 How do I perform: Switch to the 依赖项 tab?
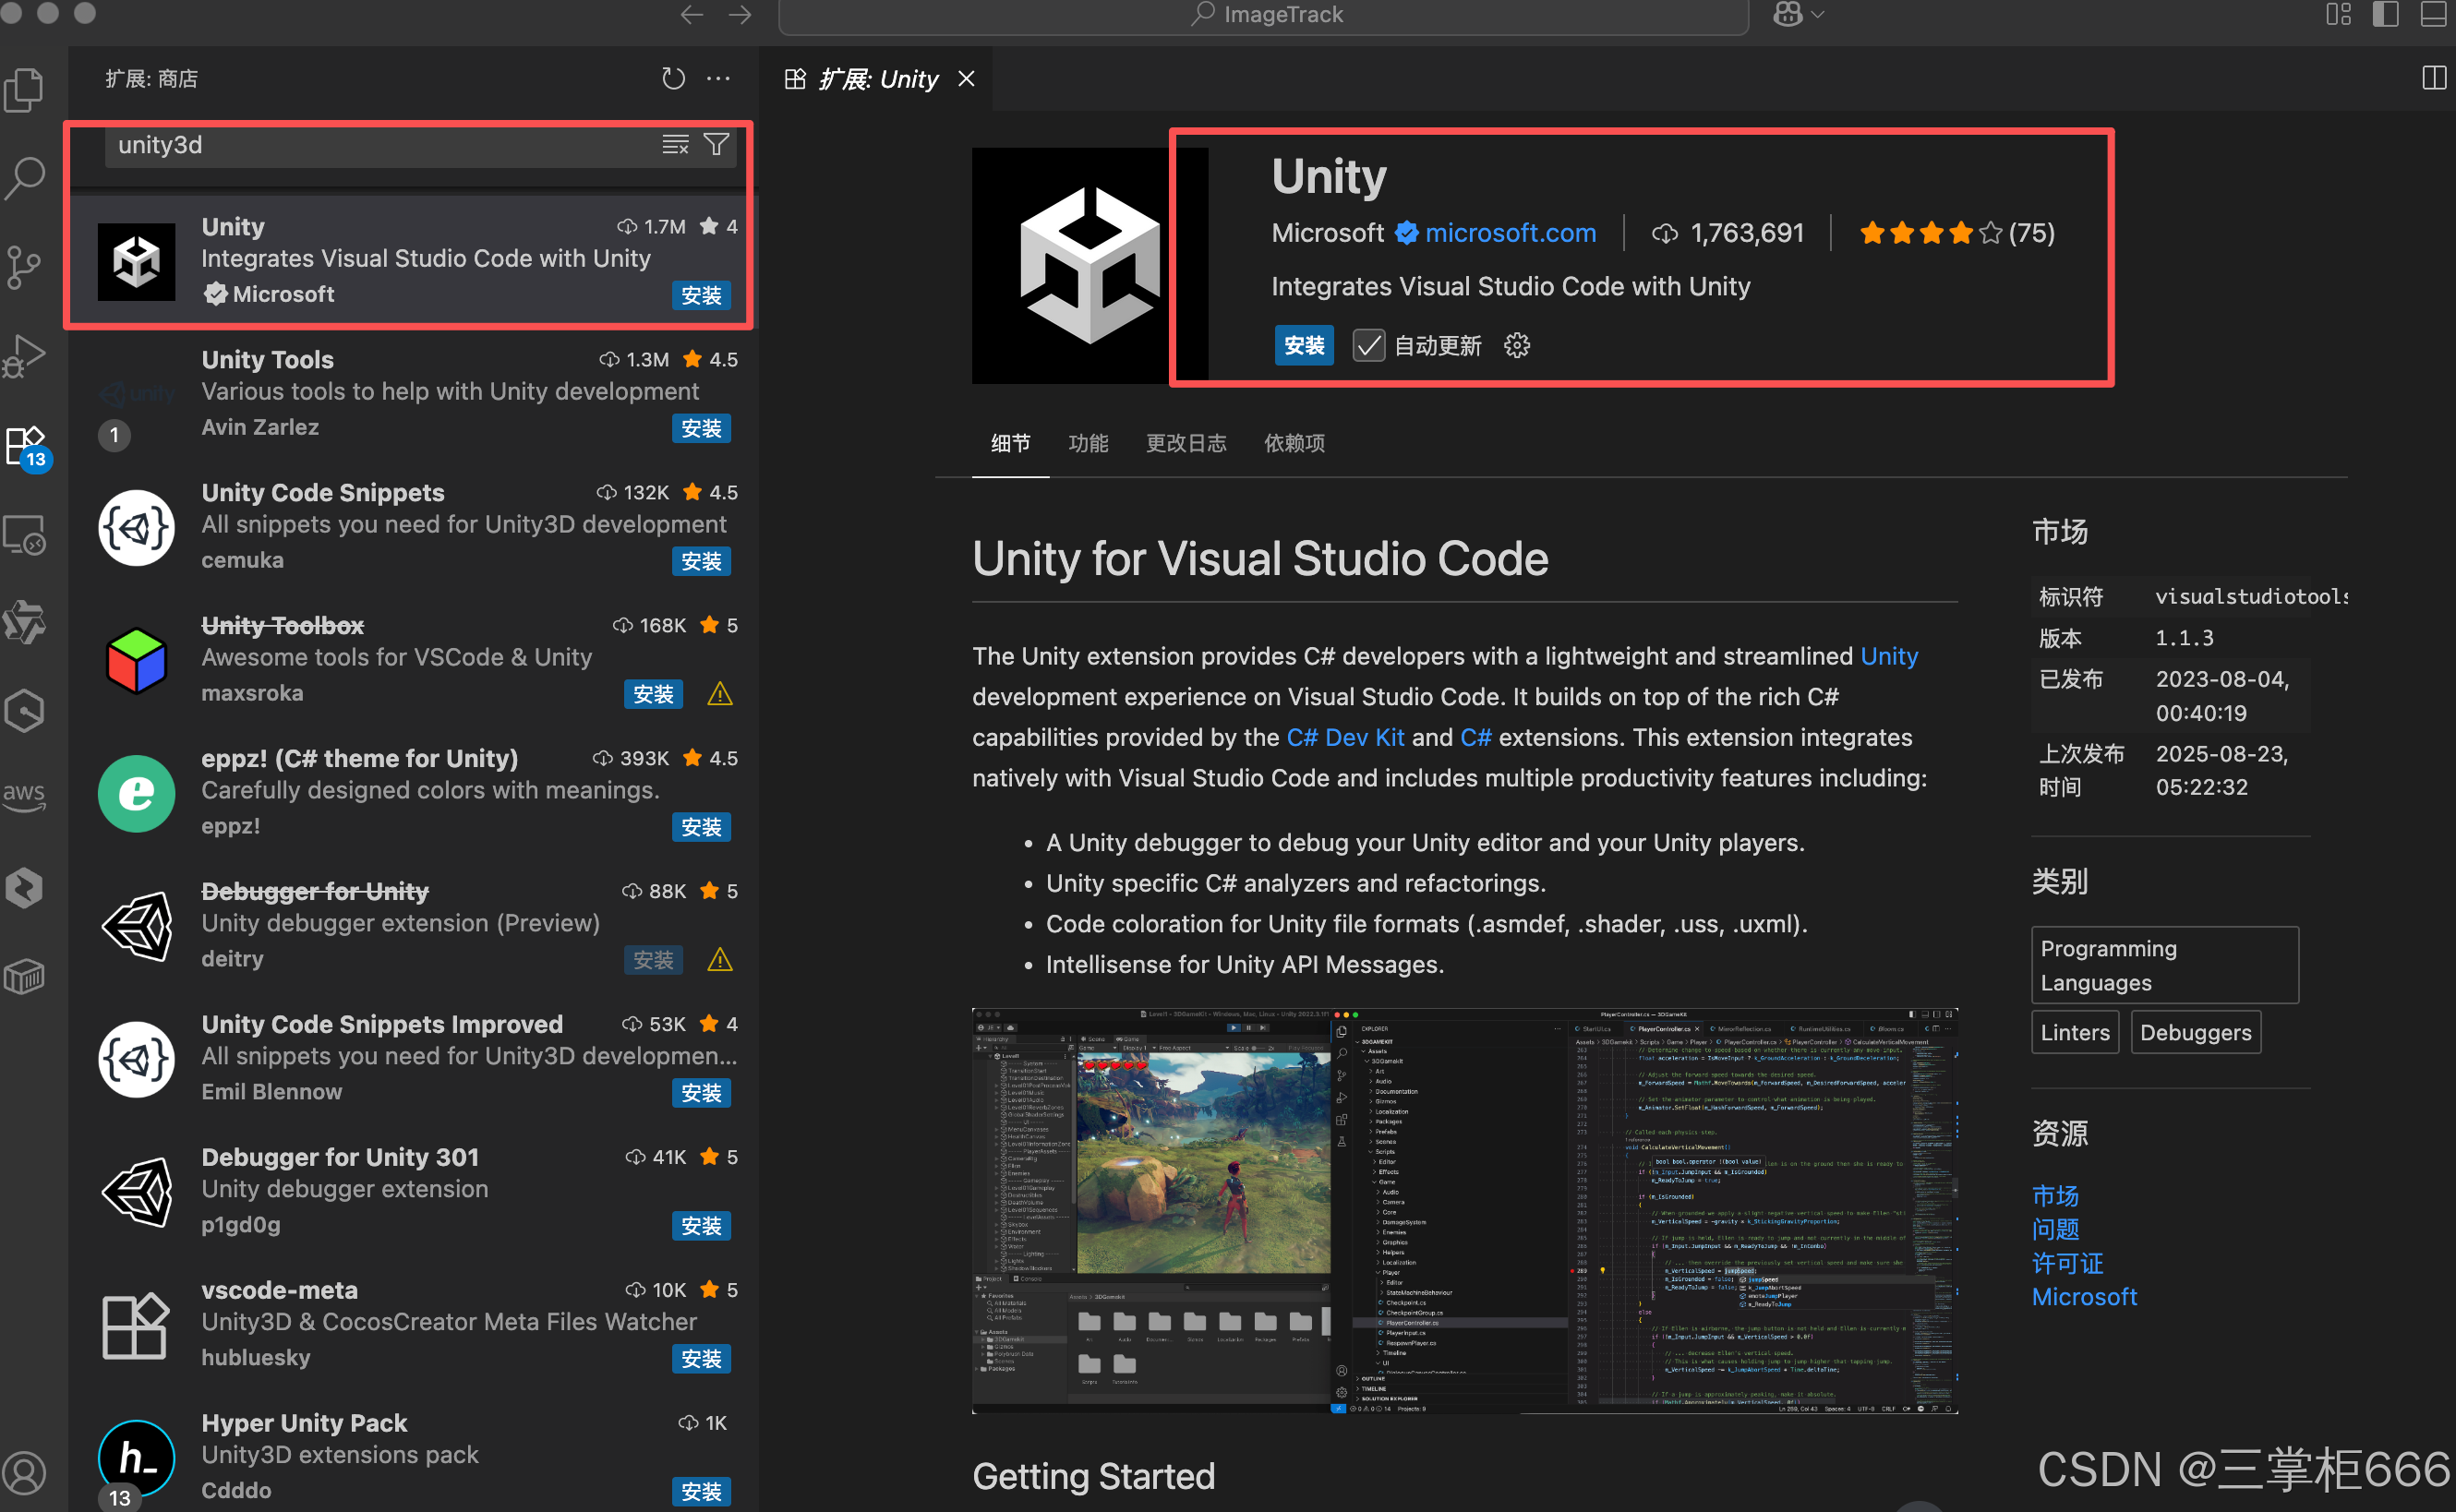[1294, 443]
